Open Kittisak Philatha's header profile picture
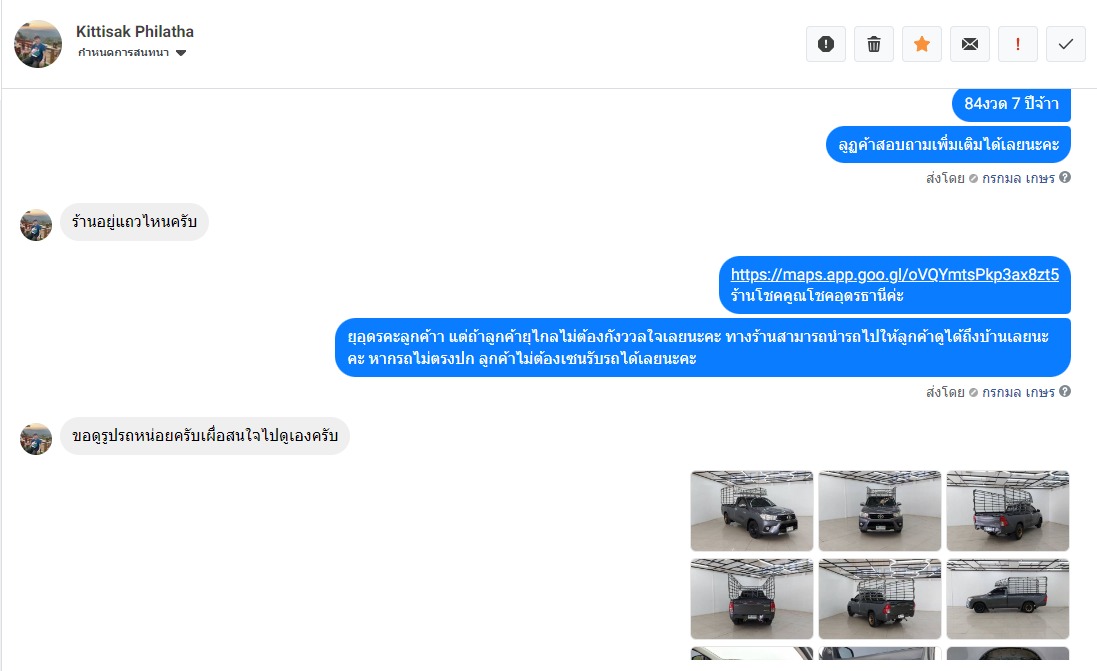This screenshot has width=1097, height=671. click(38, 44)
